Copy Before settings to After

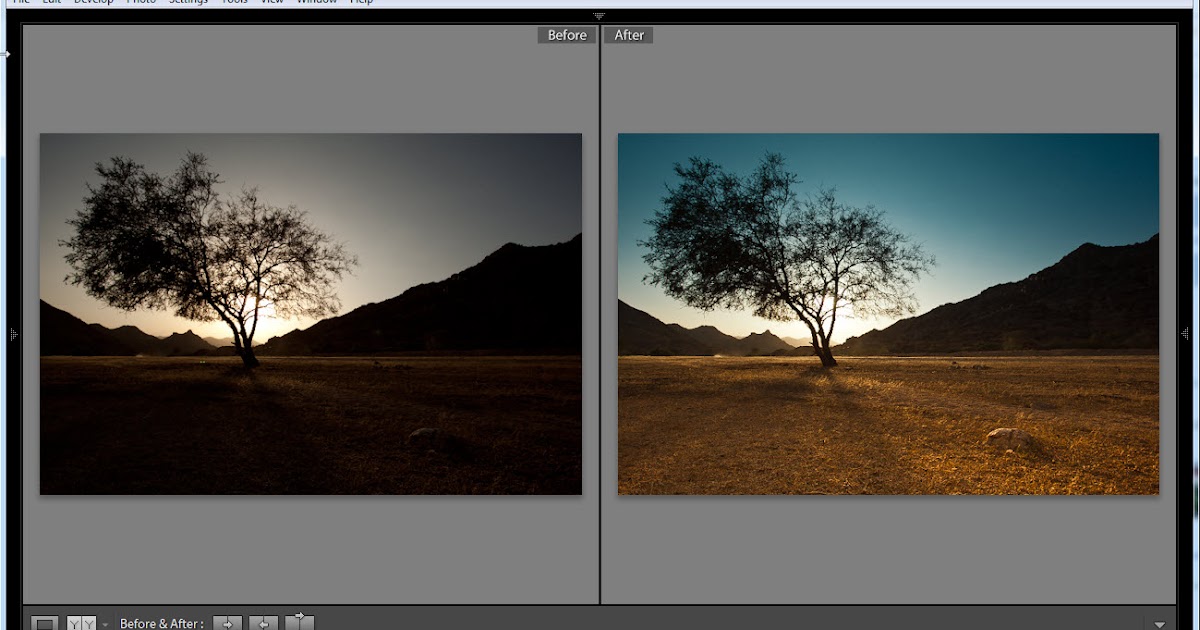[x=227, y=623]
